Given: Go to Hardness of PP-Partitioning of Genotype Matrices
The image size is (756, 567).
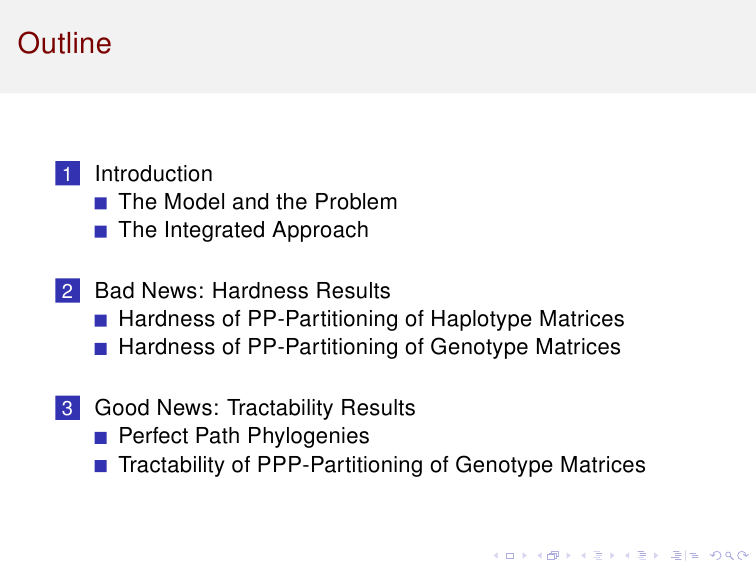Looking at the screenshot, I should 369,347.
